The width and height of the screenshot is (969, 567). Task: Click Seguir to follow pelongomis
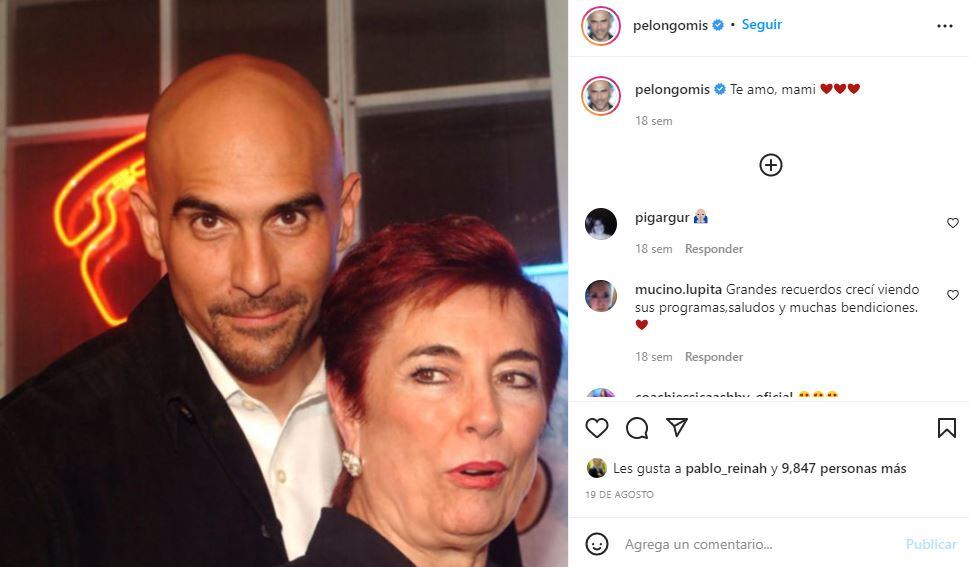[x=761, y=25]
